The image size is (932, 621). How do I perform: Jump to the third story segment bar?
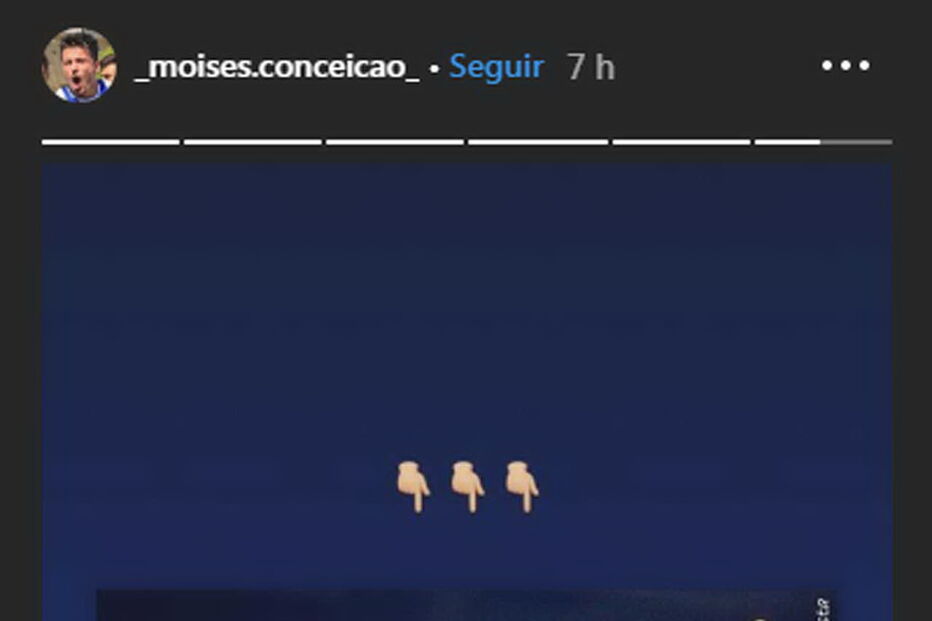pyautogui.click(x=395, y=142)
